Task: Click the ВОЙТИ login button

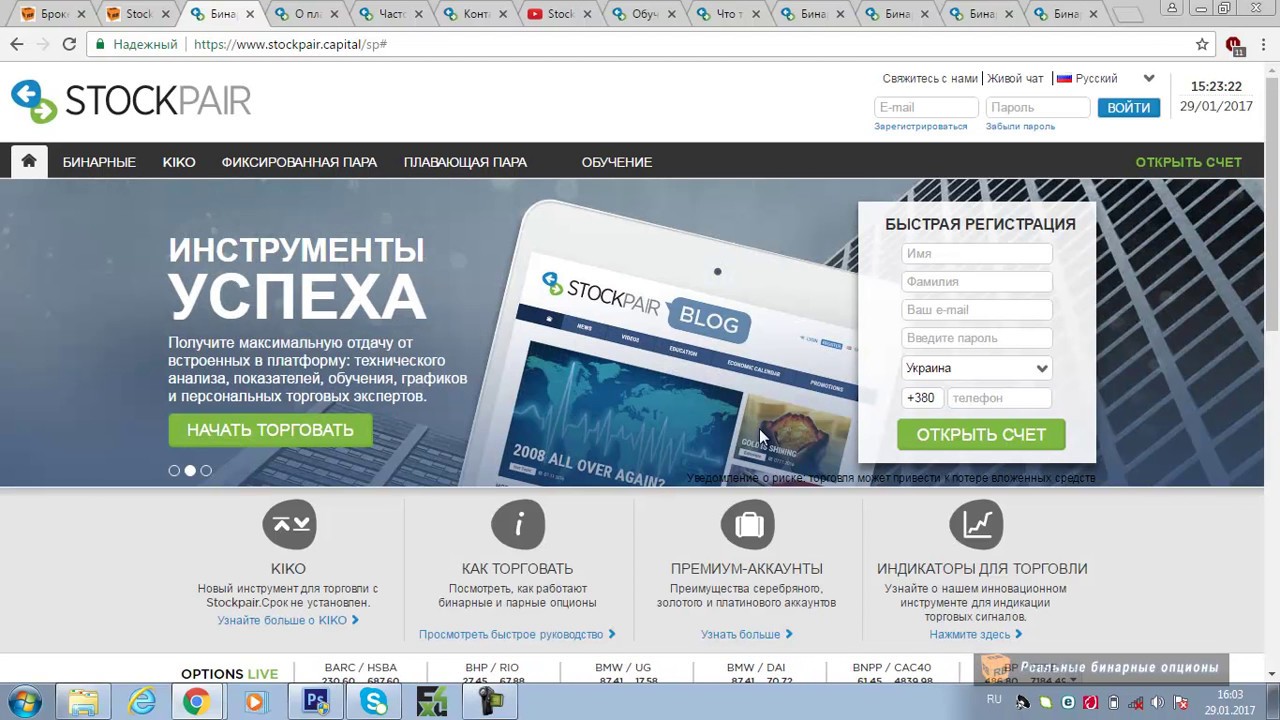Action: click(x=1129, y=107)
